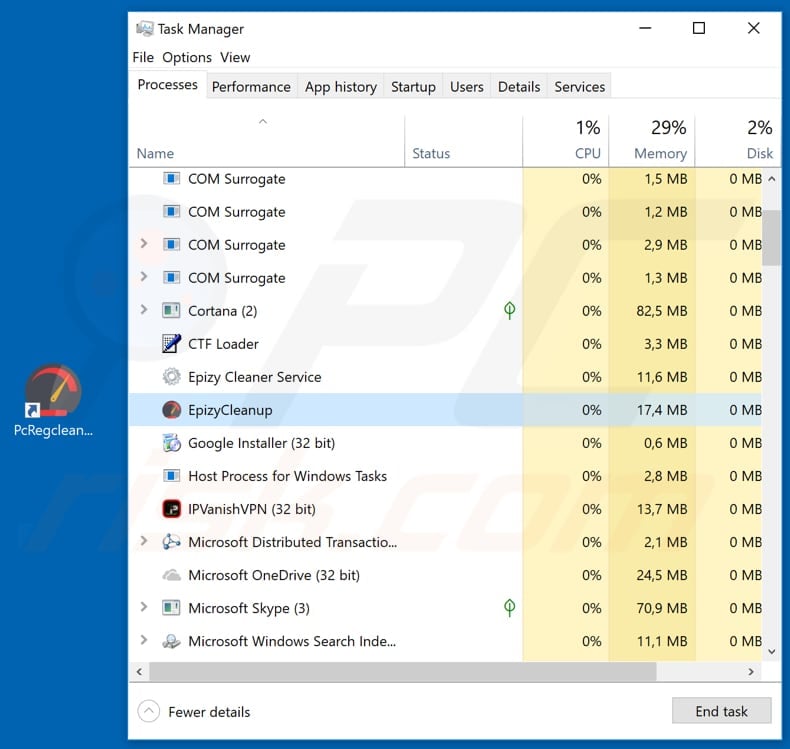
Task: Click the Epizy Cleaner Service gear icon
Action: pyautogui.click(x=171, y=376)
